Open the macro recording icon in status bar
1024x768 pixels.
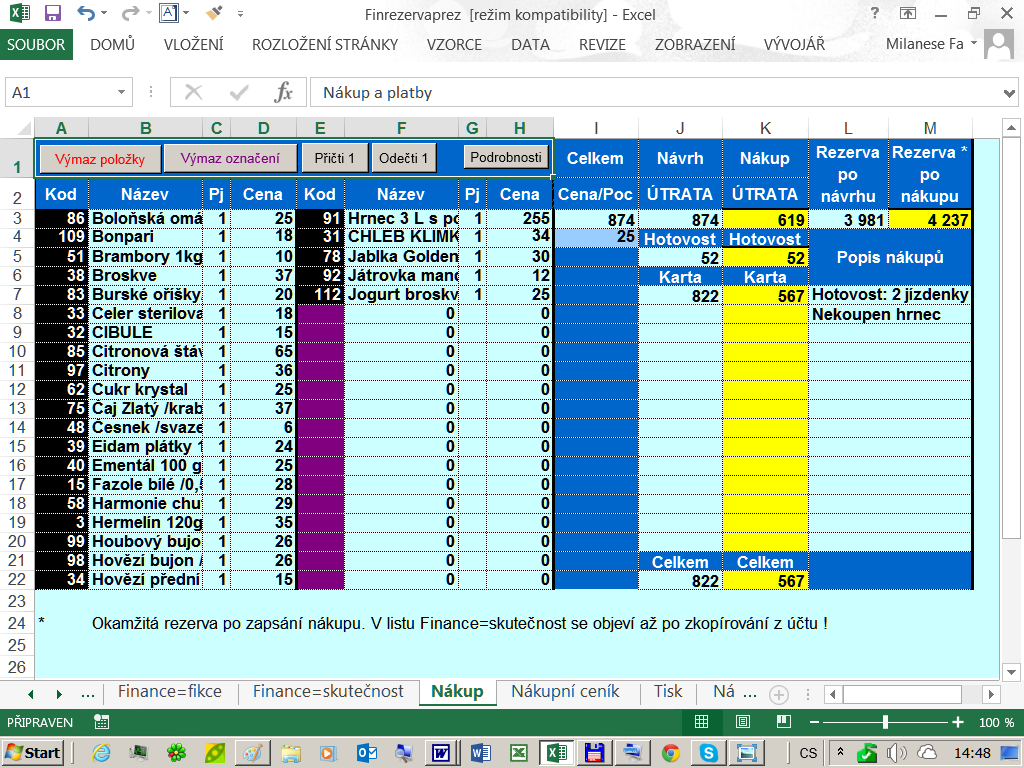pyautogui.click(x=101, y=722)
